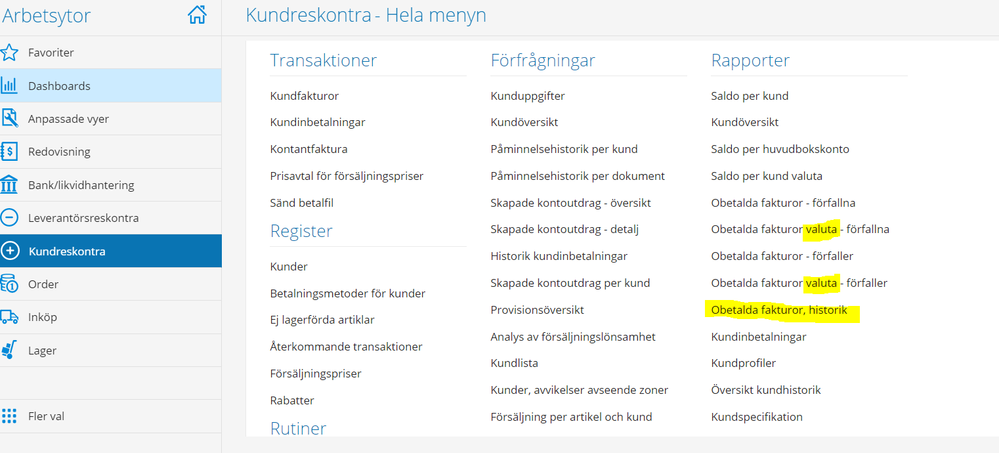This screenshot has height=453, width=999.
Task: Click the Dashboards bar chart icon
Action: (9, 85)
